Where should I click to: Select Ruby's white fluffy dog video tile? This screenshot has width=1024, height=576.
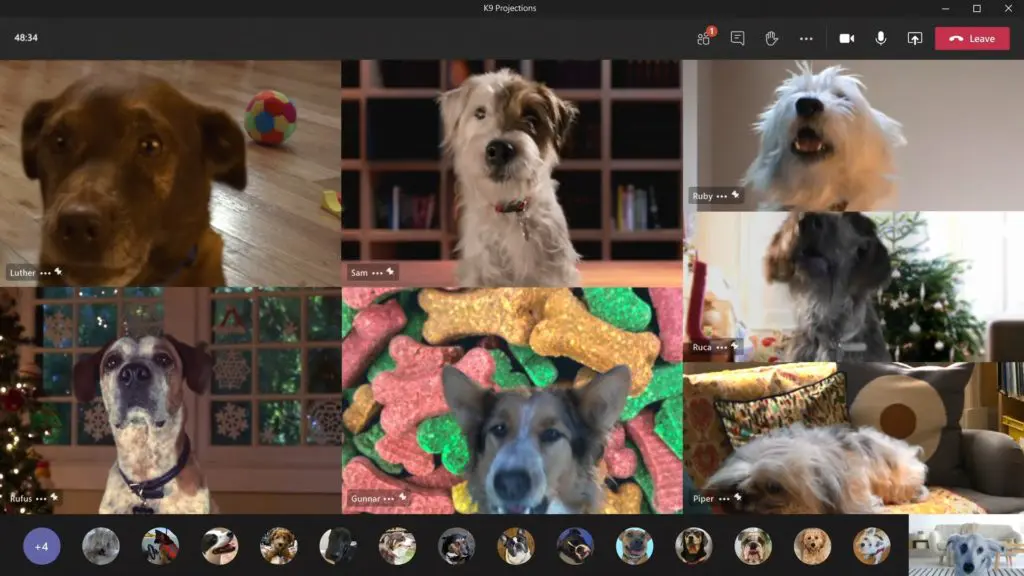click(x=854, y=135)
